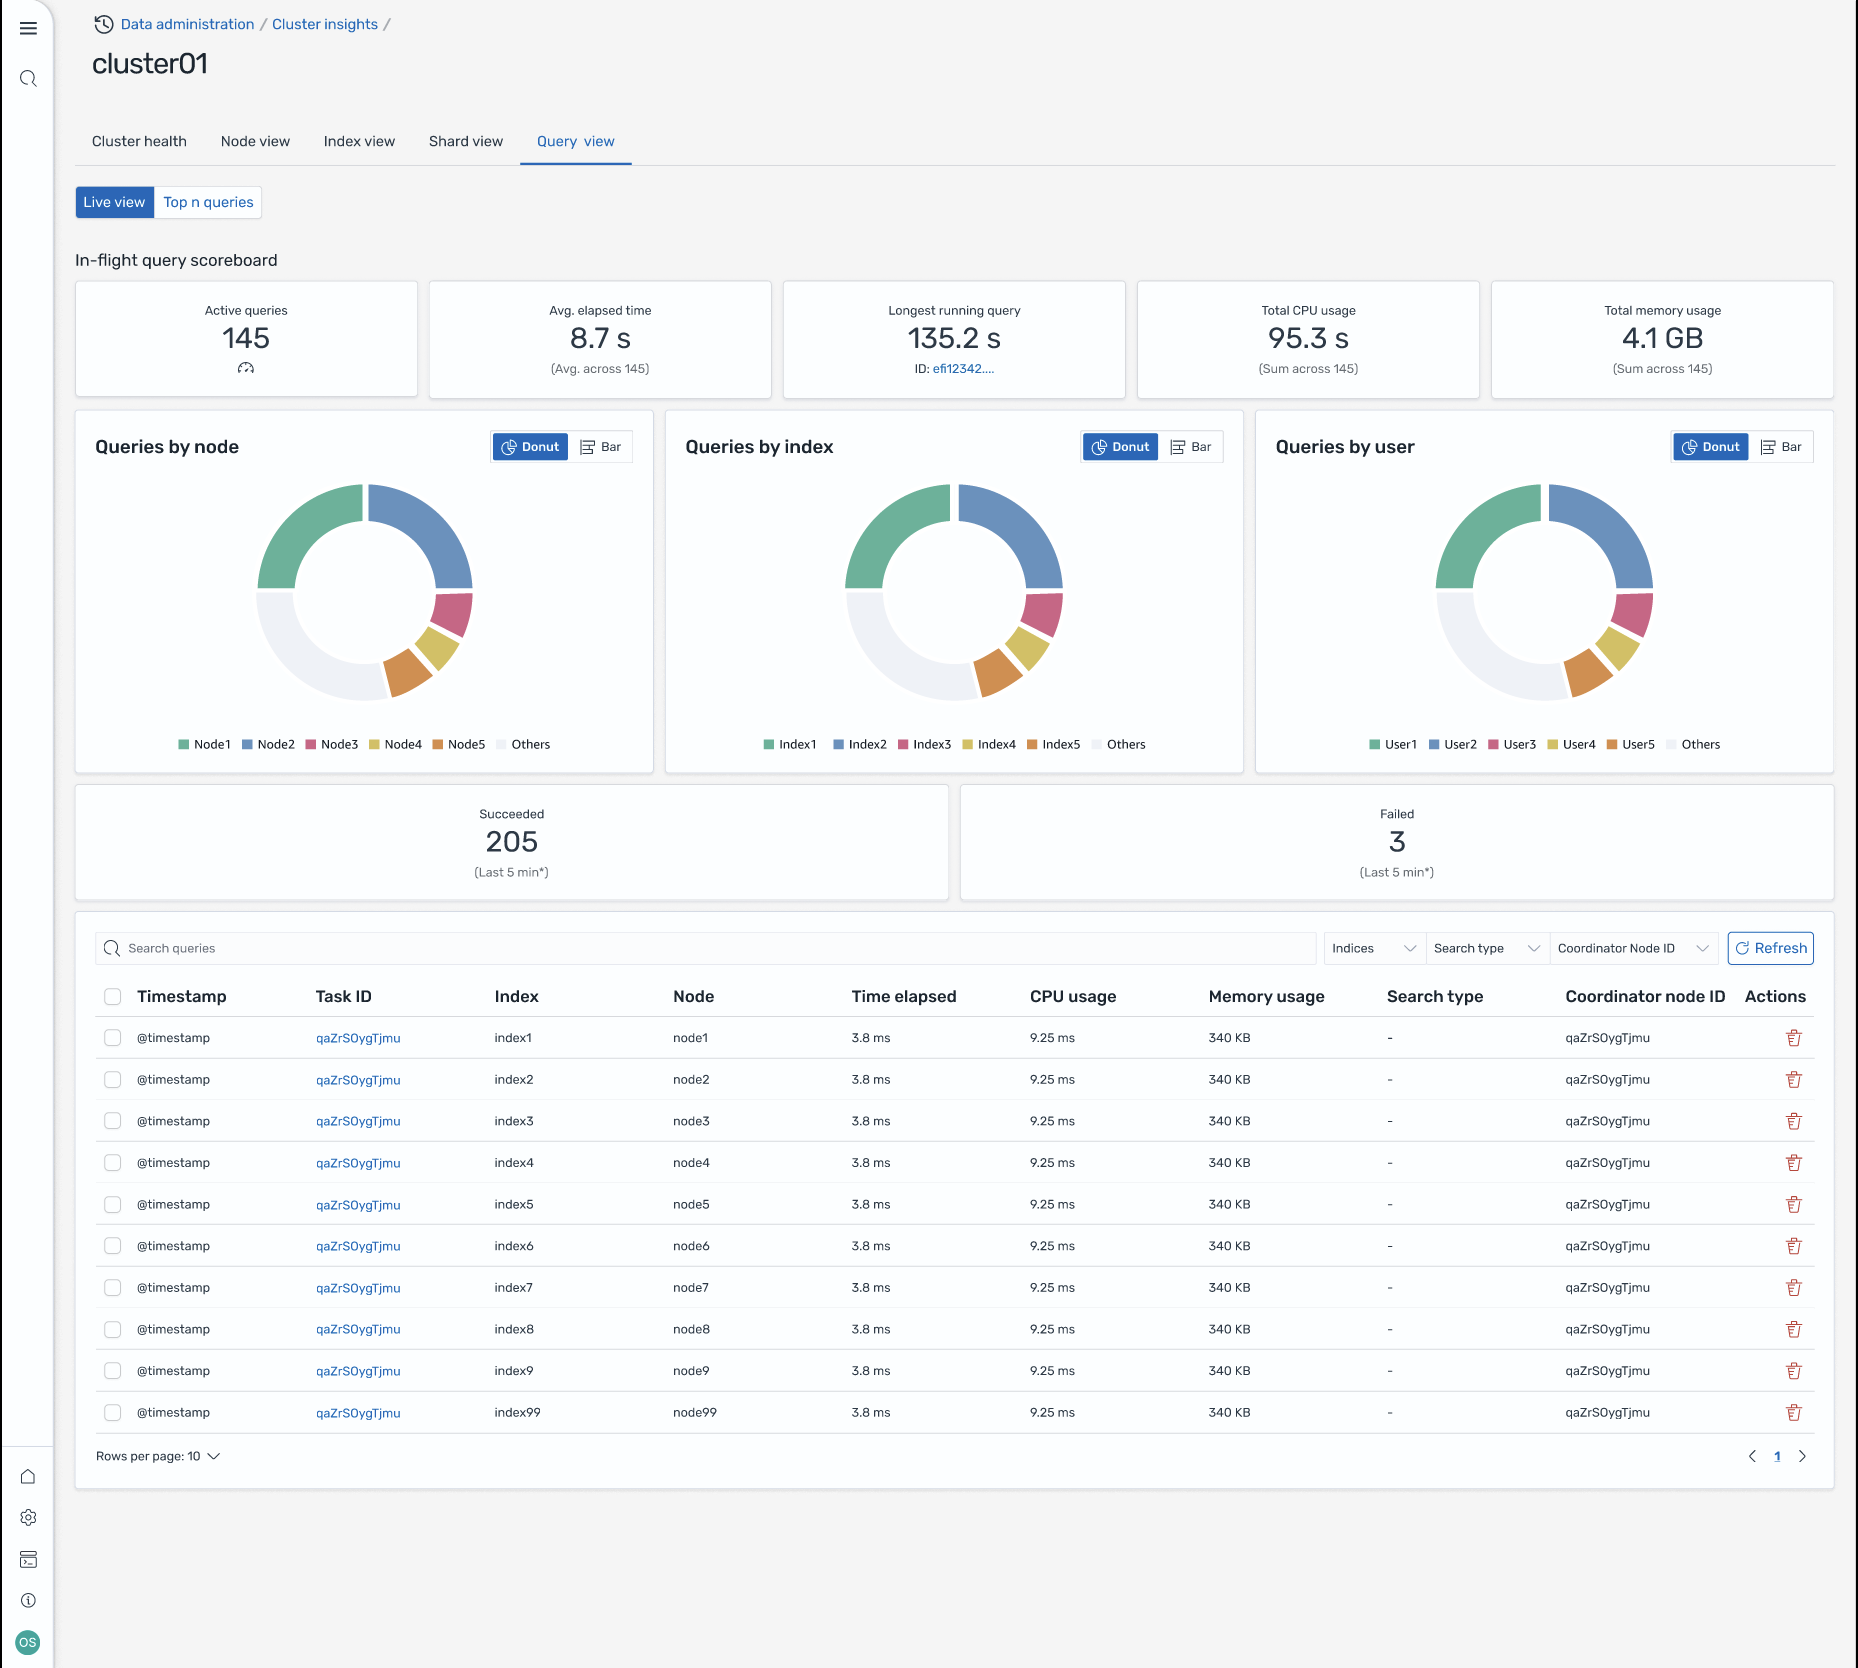Open the dev console icon in sidebar
1858x1668 pixels.
[x=28, y=1559]
